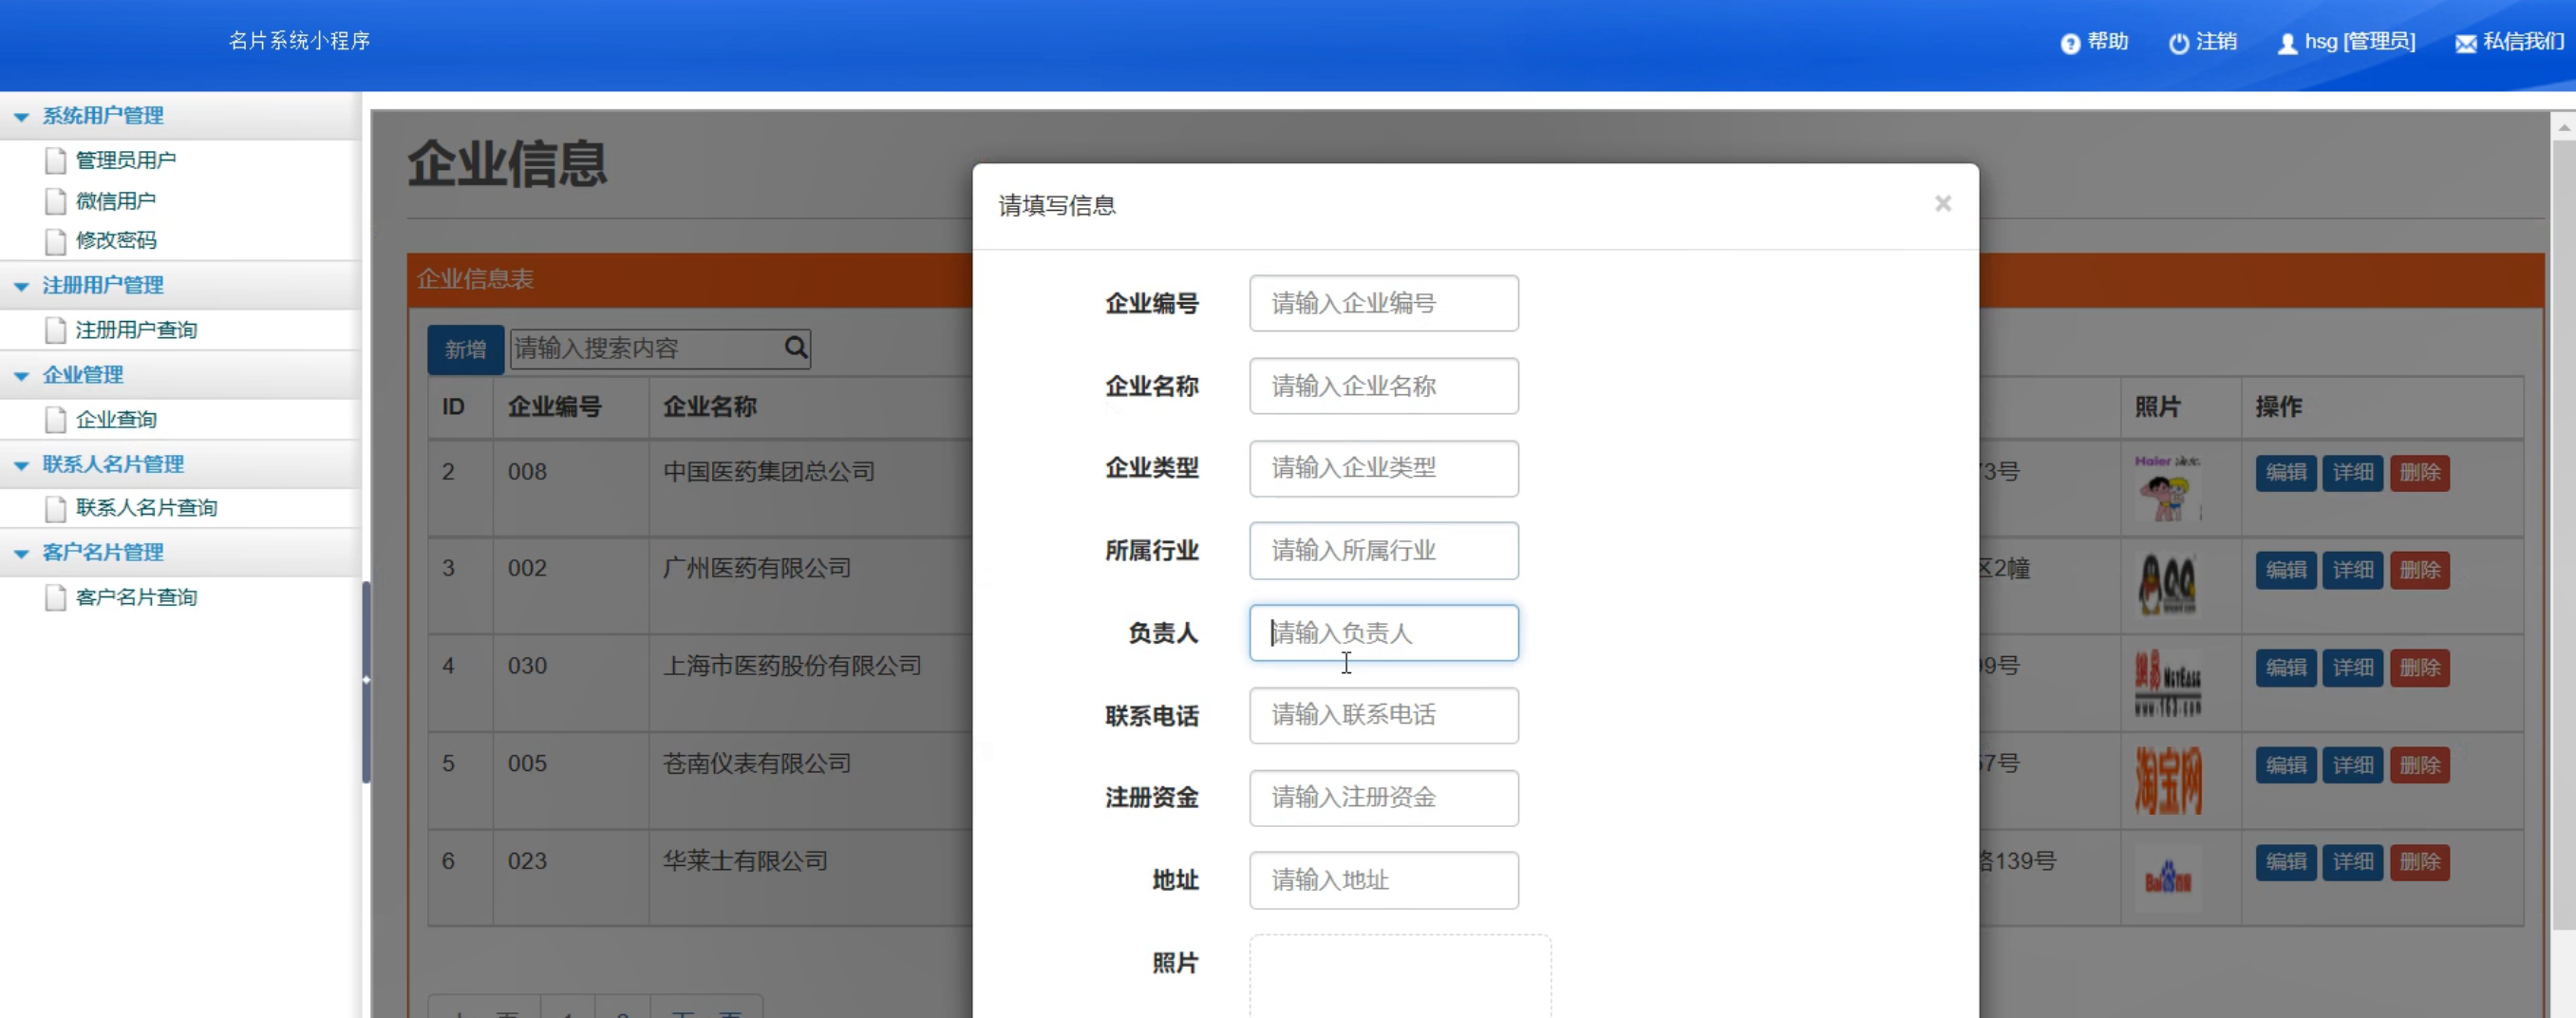
Task: Click the NetEase 163 photo thumbnail
Action: 2168,683
